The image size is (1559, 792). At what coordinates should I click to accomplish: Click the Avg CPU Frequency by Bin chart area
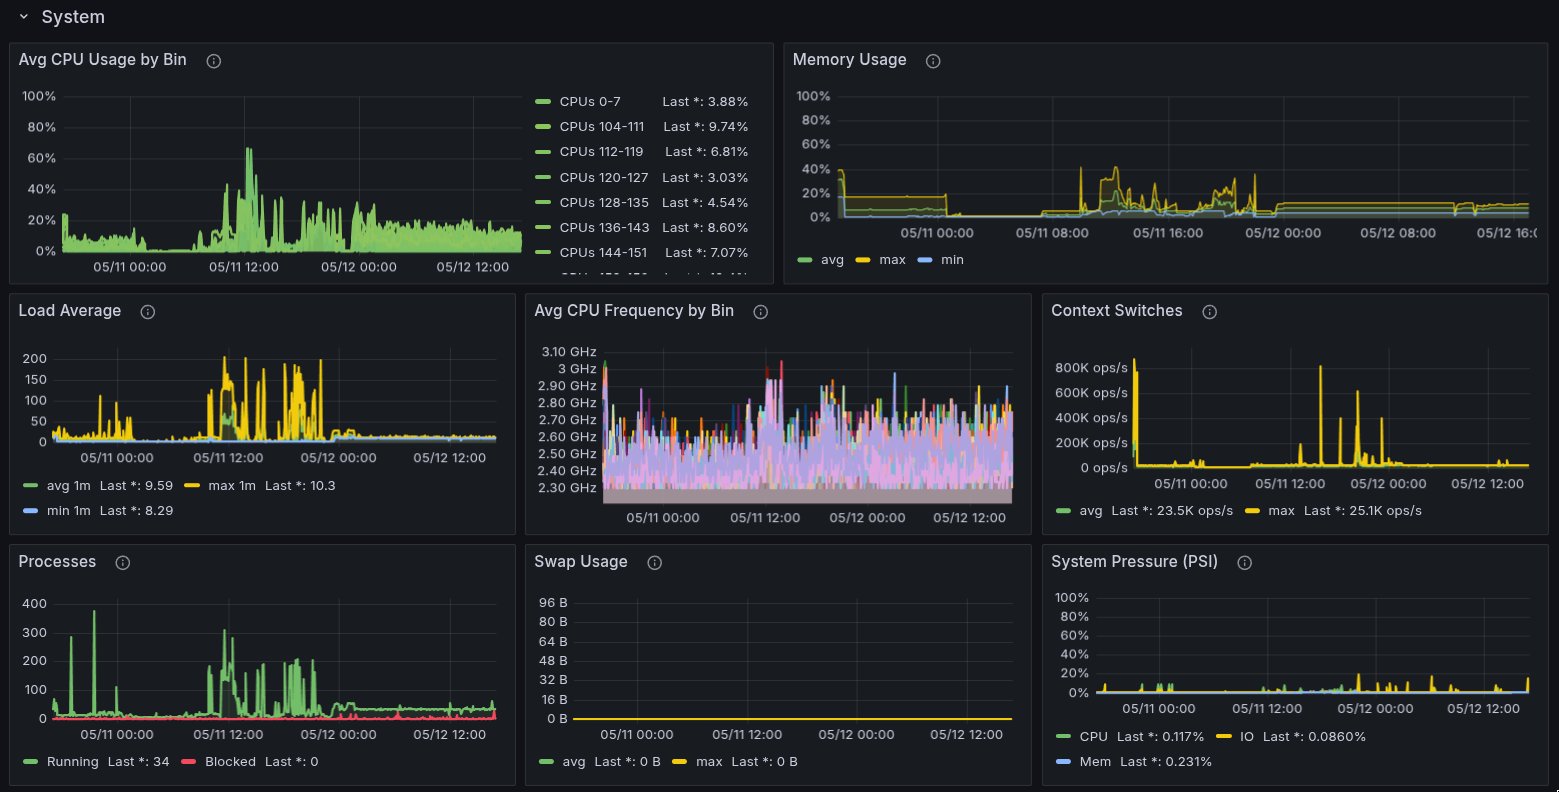pos(808,428)
